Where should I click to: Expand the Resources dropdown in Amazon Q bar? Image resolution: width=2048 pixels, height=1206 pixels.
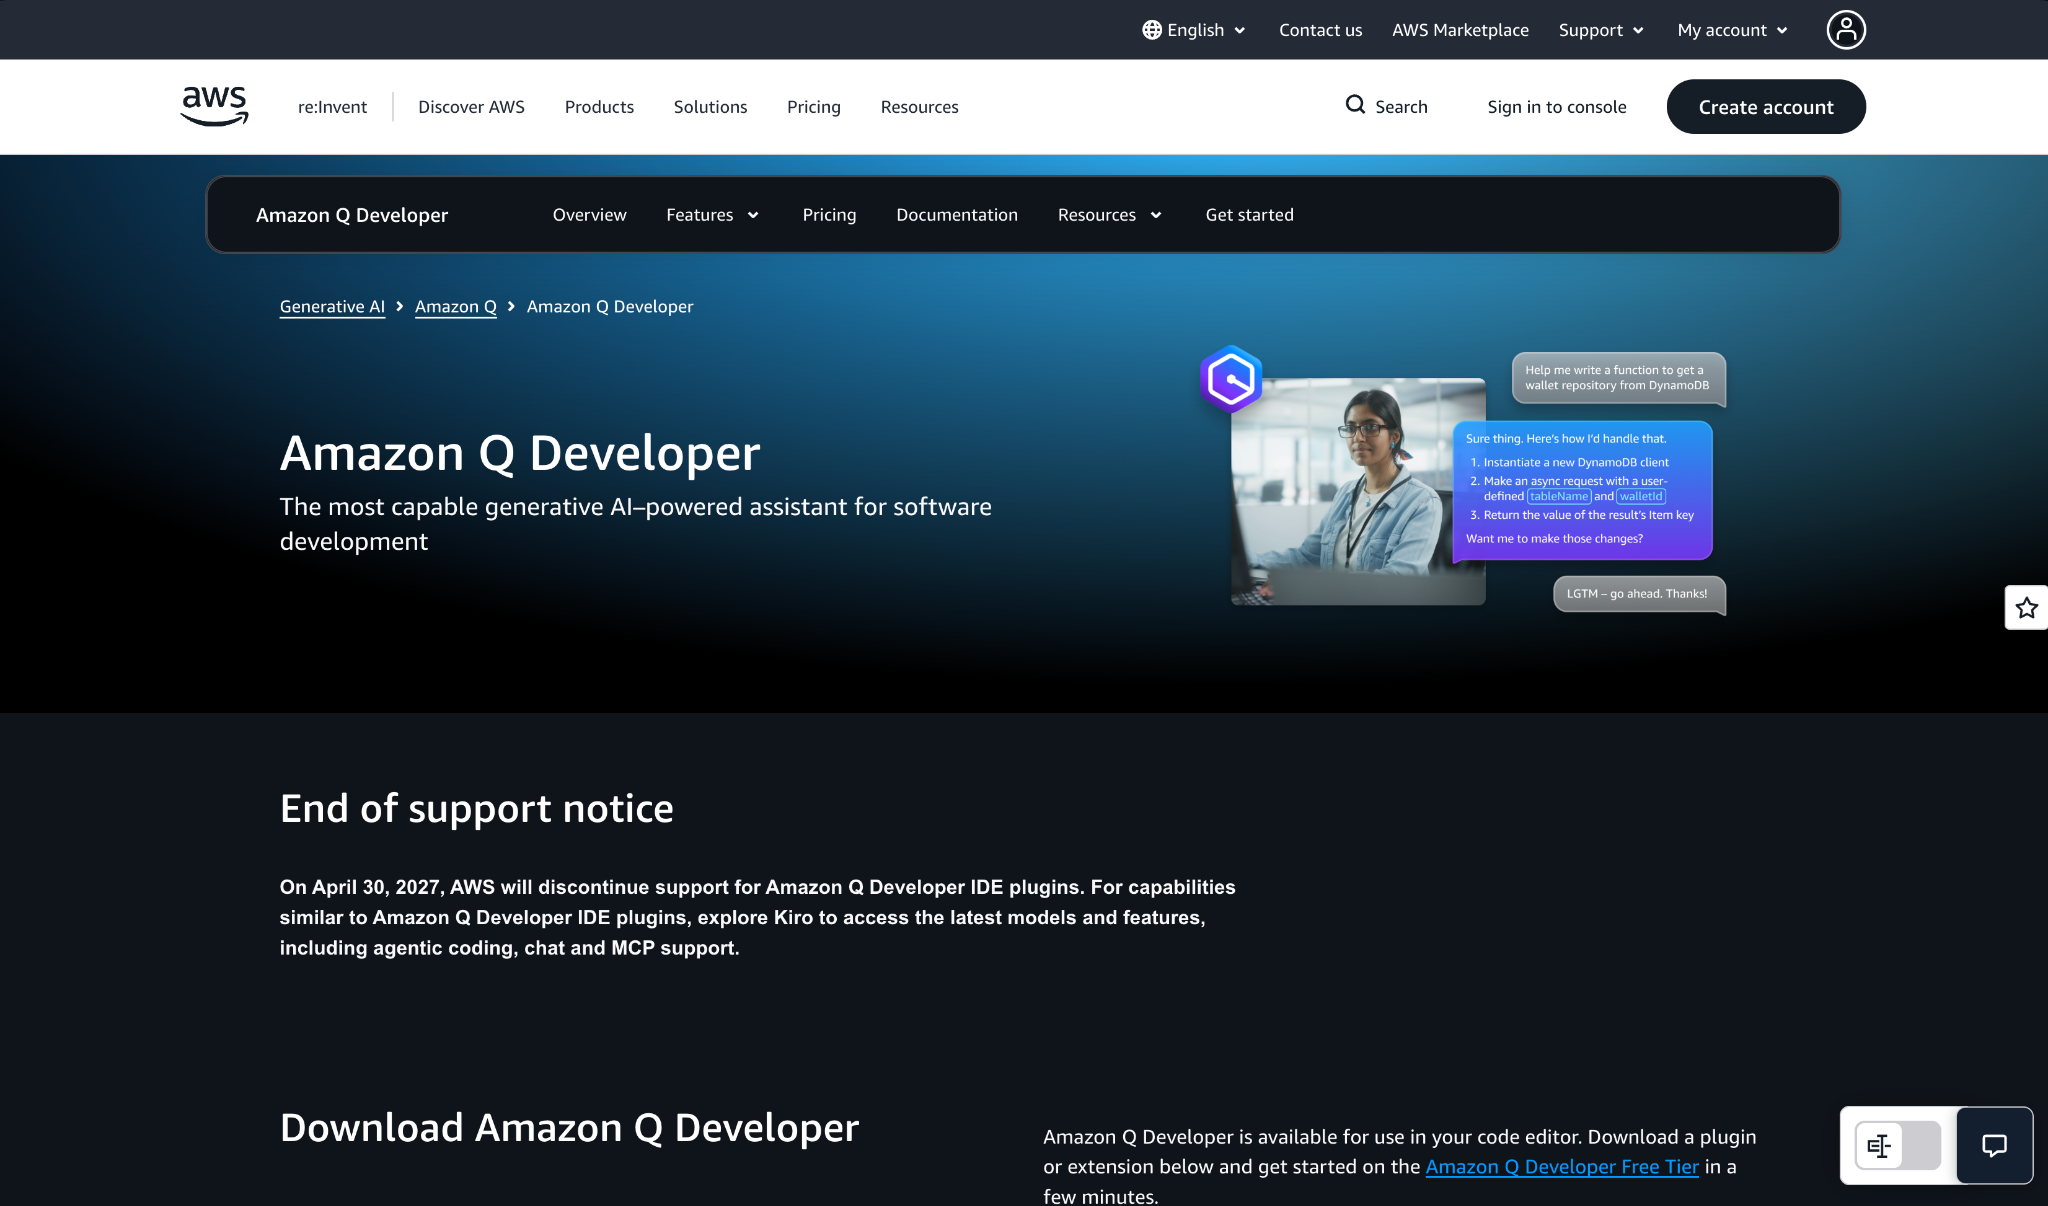tap(1110, 215)
